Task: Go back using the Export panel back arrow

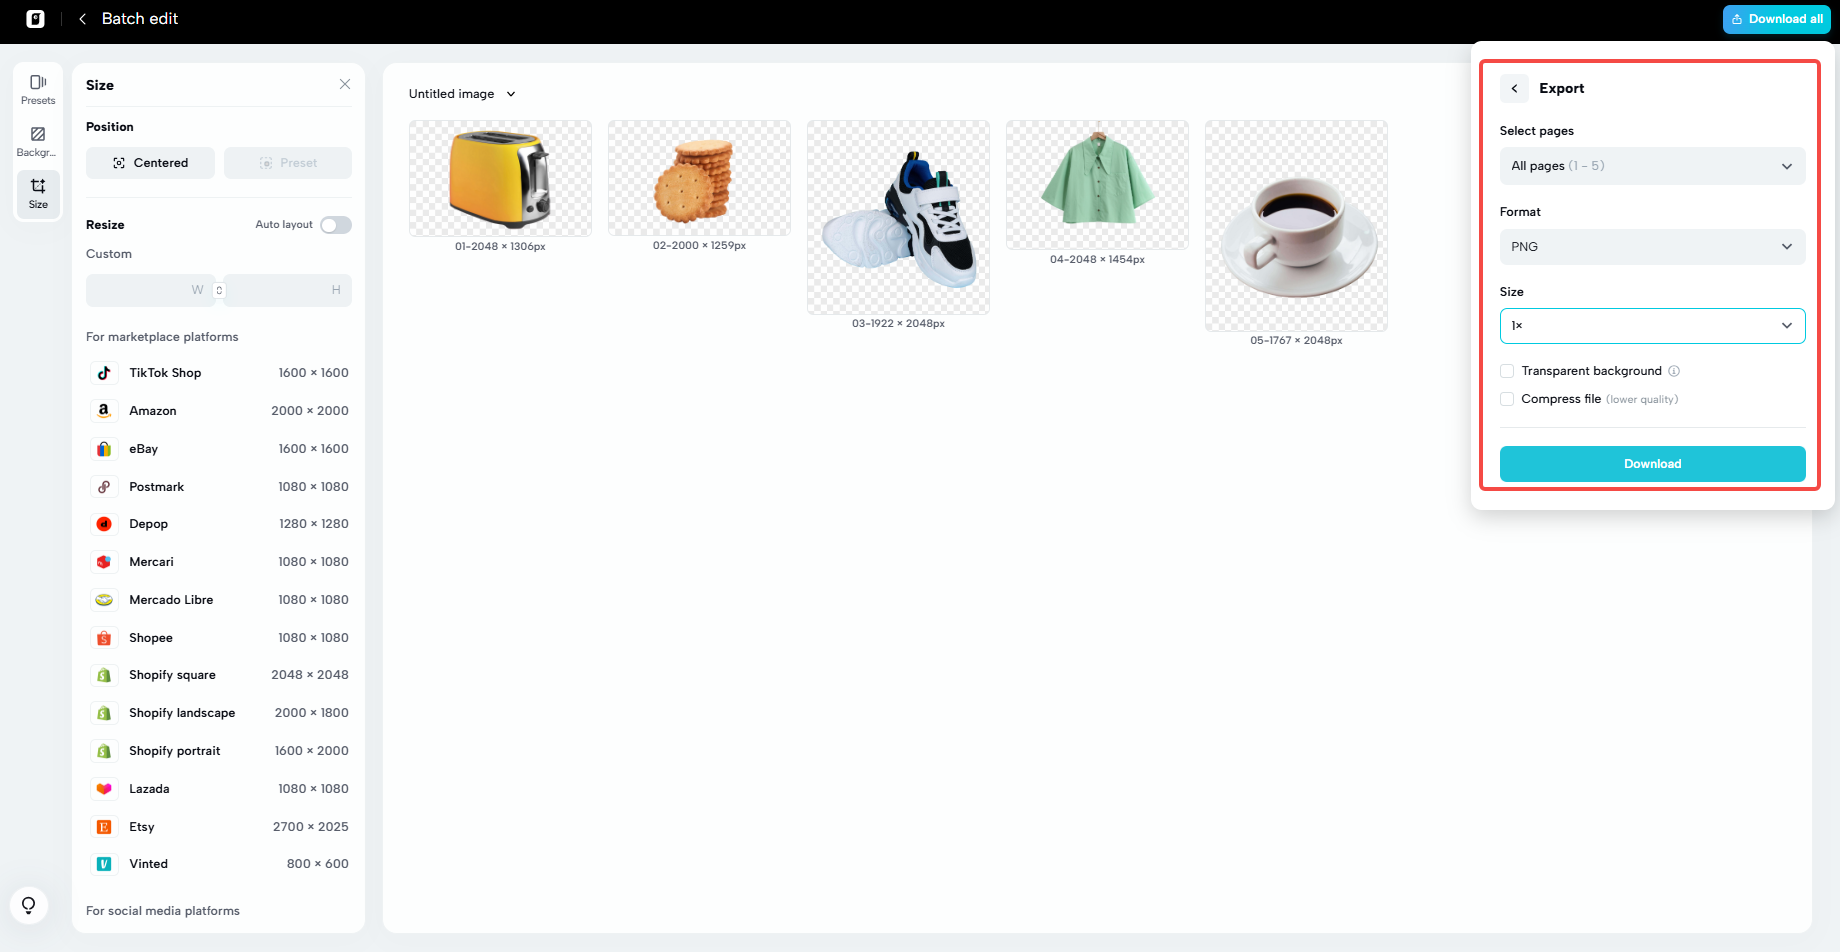Action: (x=1514, y=88)
